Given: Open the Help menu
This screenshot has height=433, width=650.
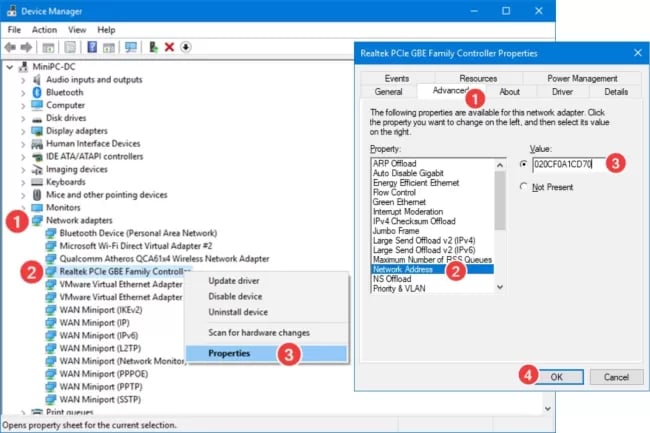Looking at the screenshot, I should pos(106,30).
